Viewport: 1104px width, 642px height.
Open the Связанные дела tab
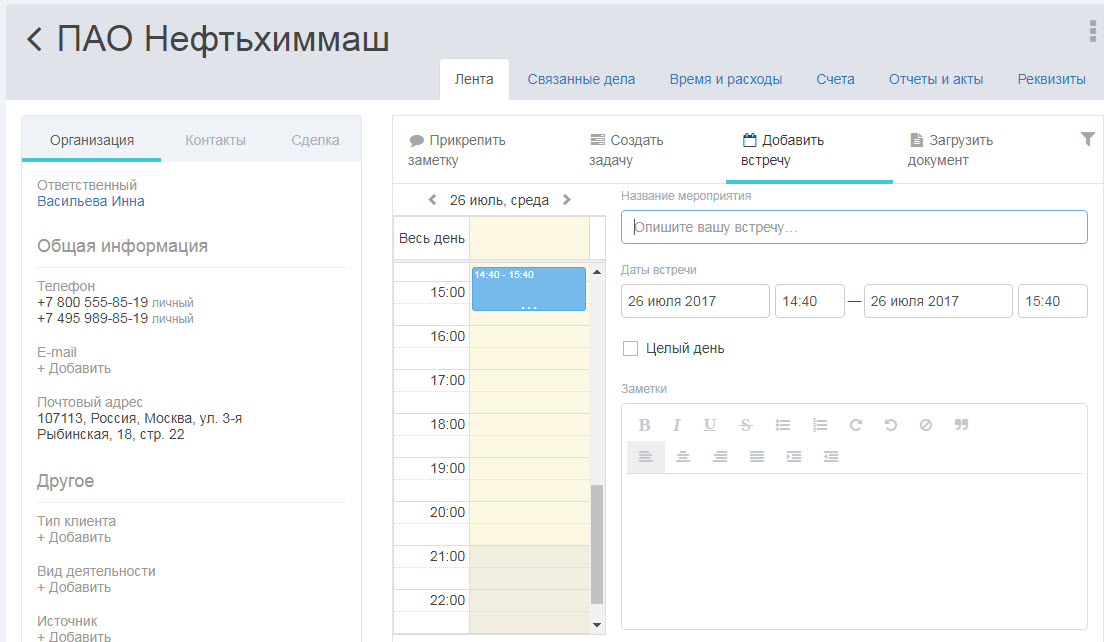582,80
